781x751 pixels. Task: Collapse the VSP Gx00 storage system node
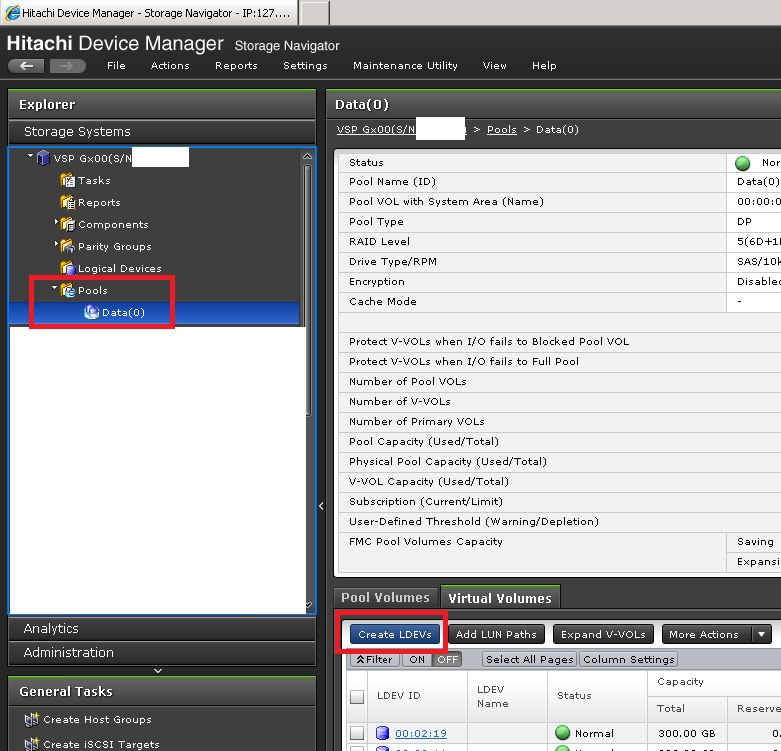tap(30, 156)
